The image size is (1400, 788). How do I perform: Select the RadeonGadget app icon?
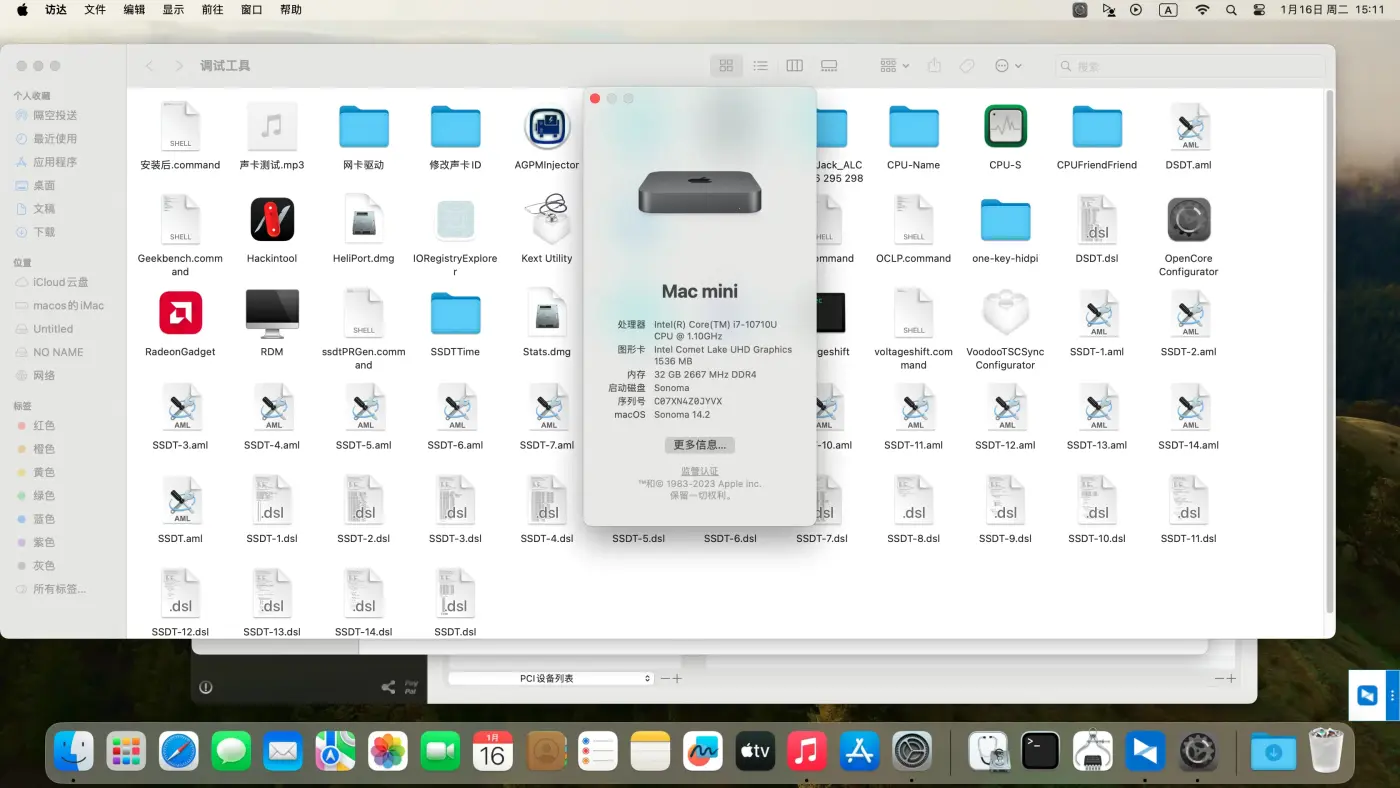coord(180,312)
